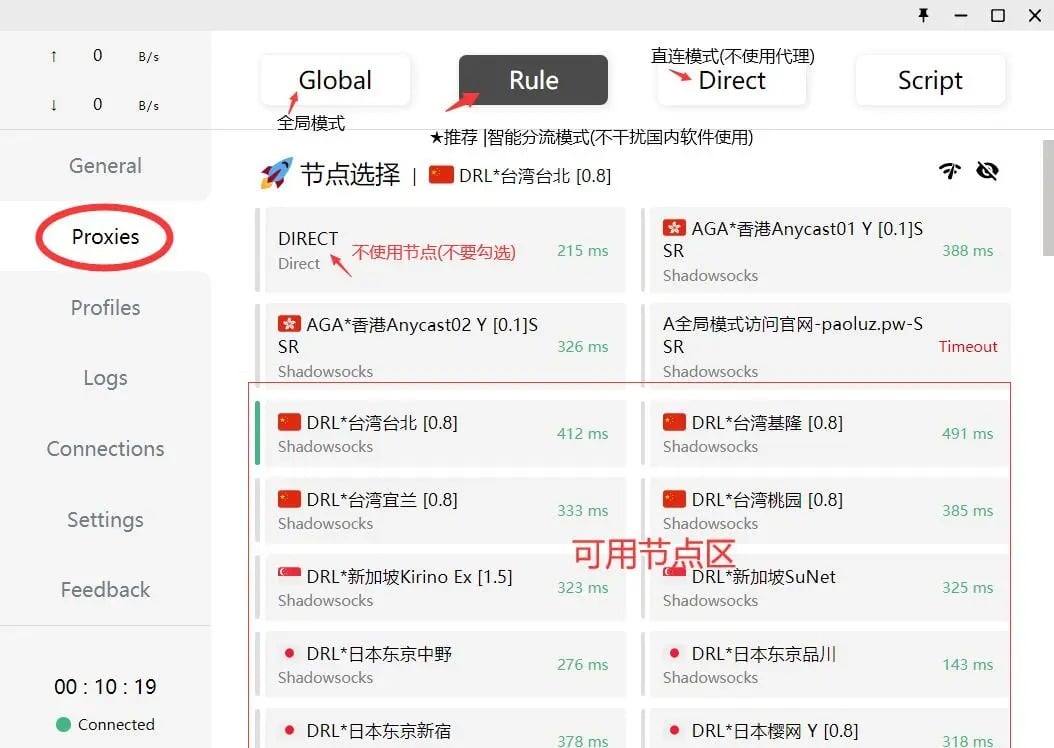
Task: Click the Global mode button
Action: click(335, 80)
